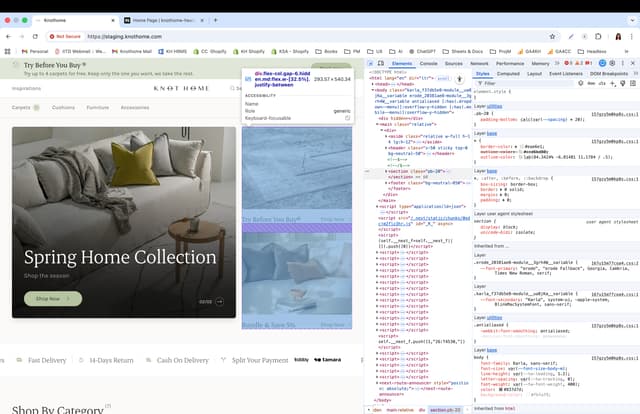Open the Network tab
This screenshot has height=414, width=640.
tap(479, 63)
